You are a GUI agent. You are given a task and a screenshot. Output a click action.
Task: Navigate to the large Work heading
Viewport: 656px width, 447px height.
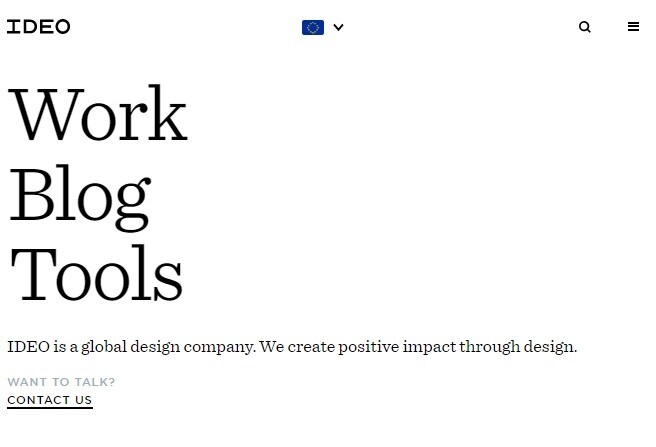(98, 115)
